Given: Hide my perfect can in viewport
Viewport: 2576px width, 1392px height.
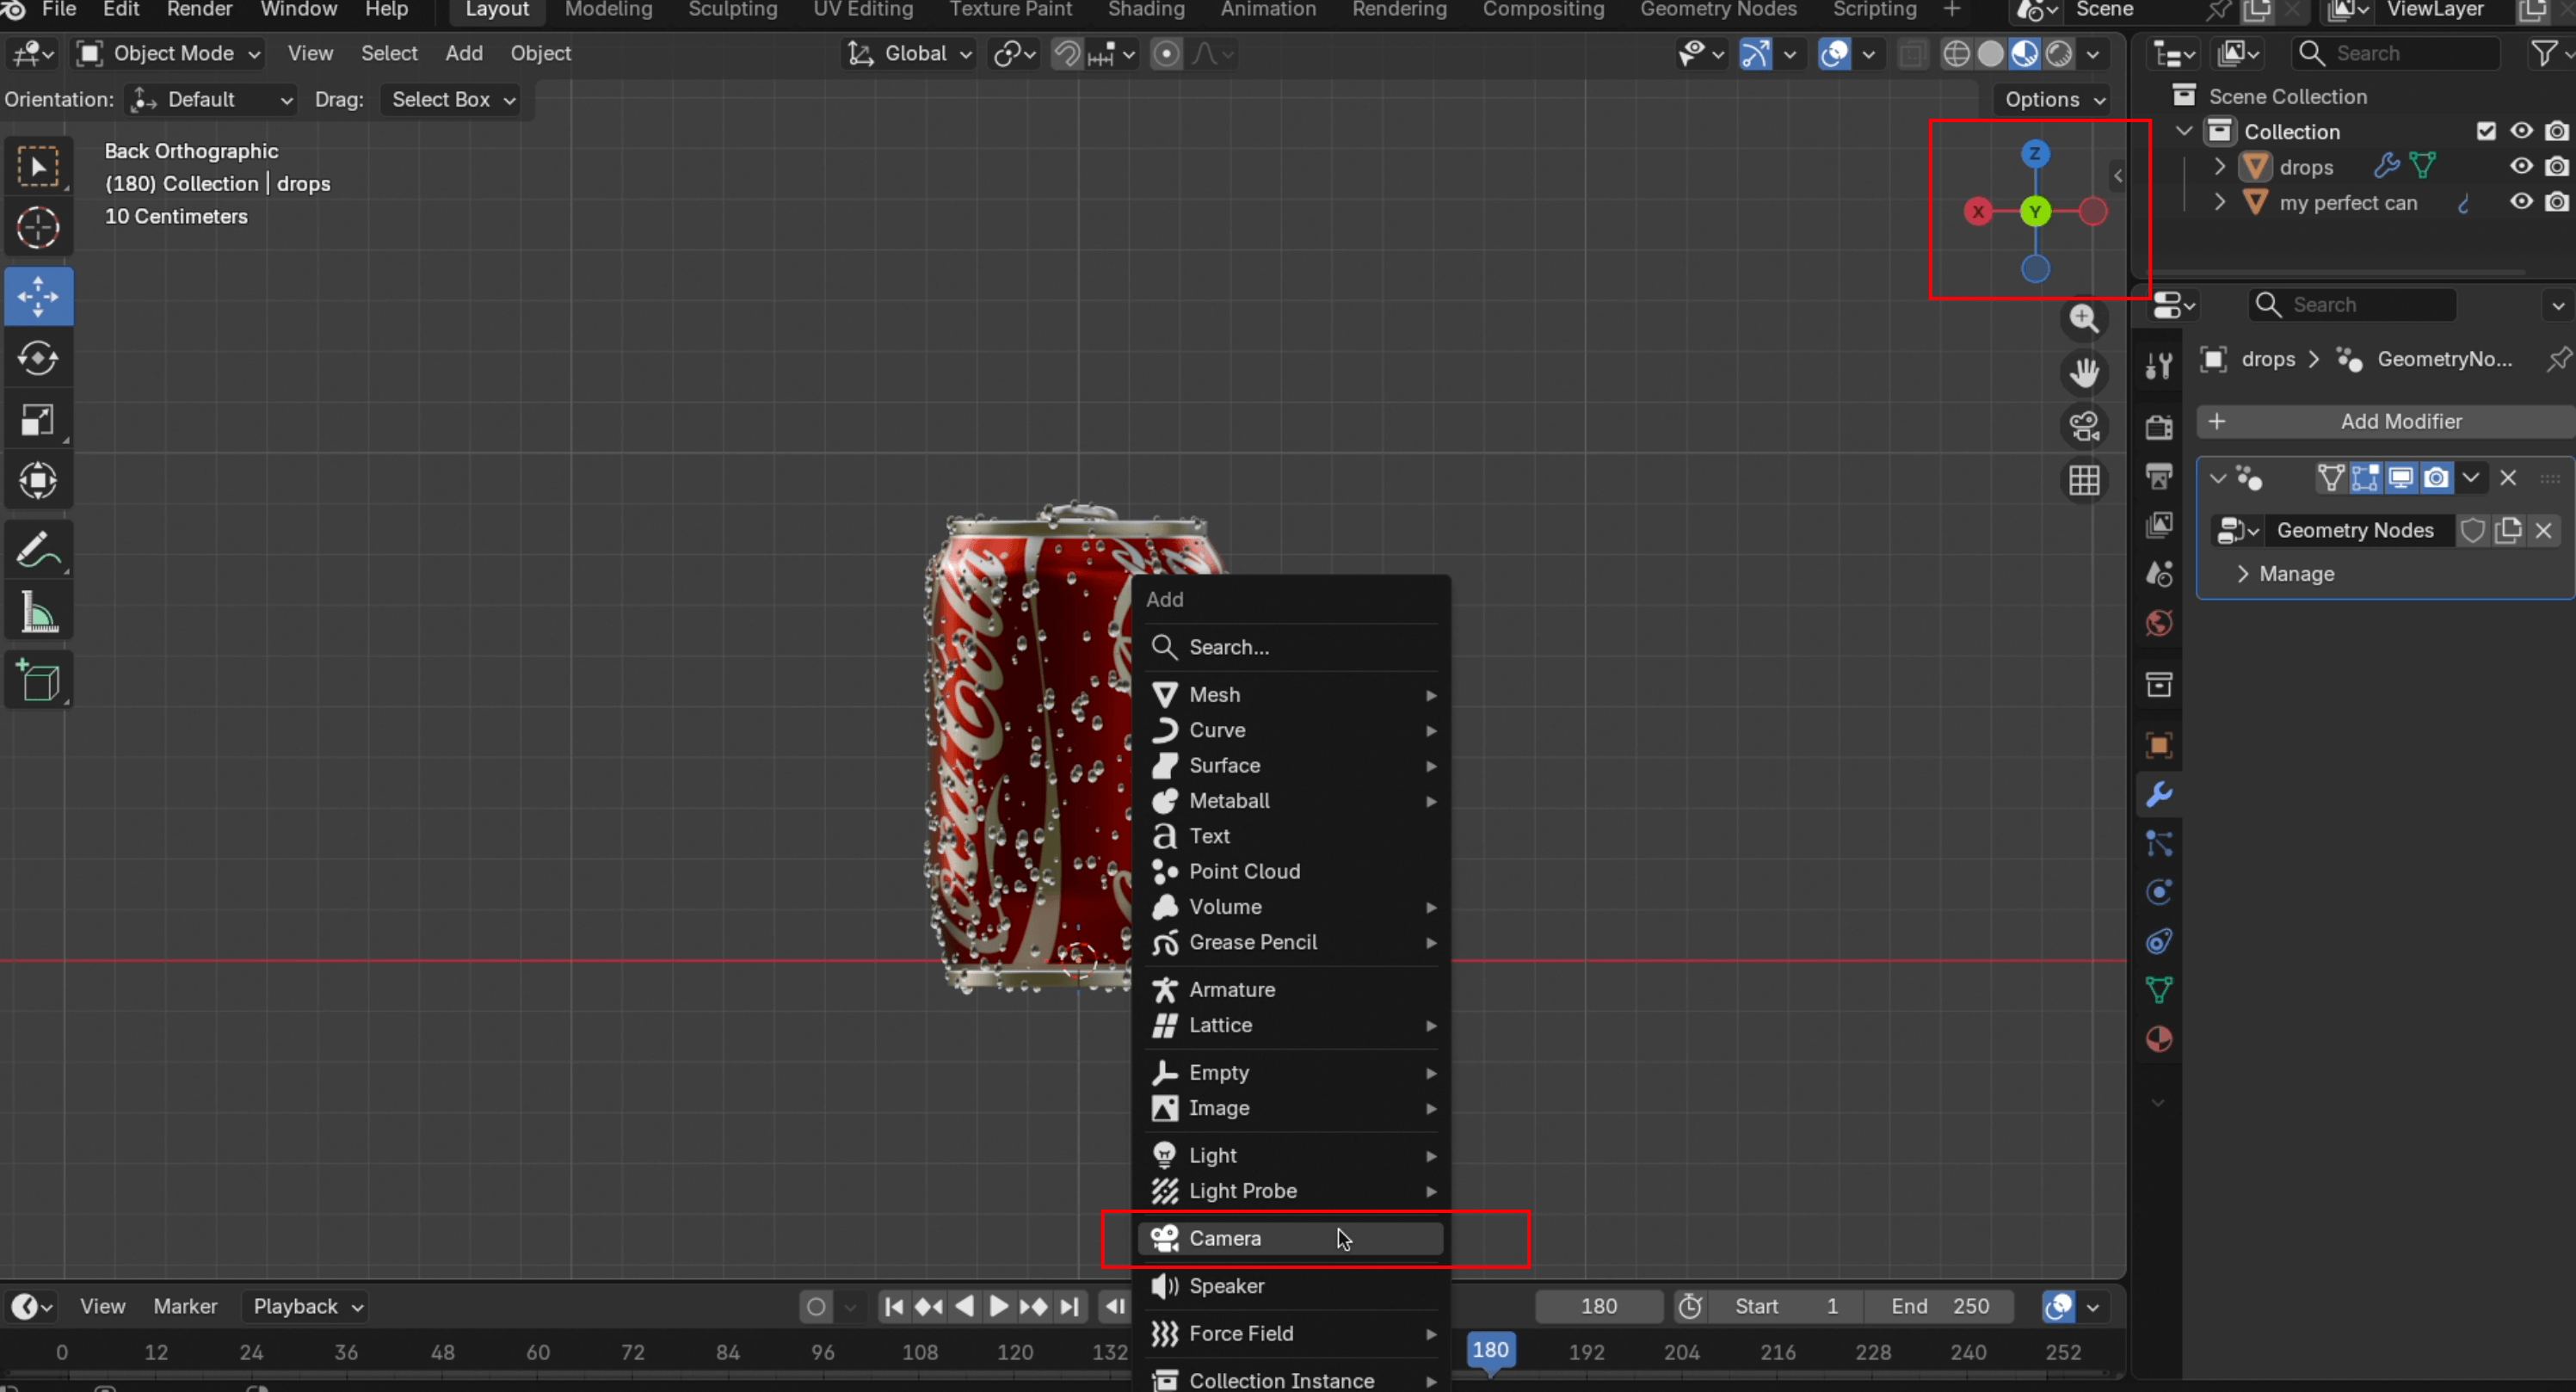Looking at the screenshot, I should [x=2521, y=202].
